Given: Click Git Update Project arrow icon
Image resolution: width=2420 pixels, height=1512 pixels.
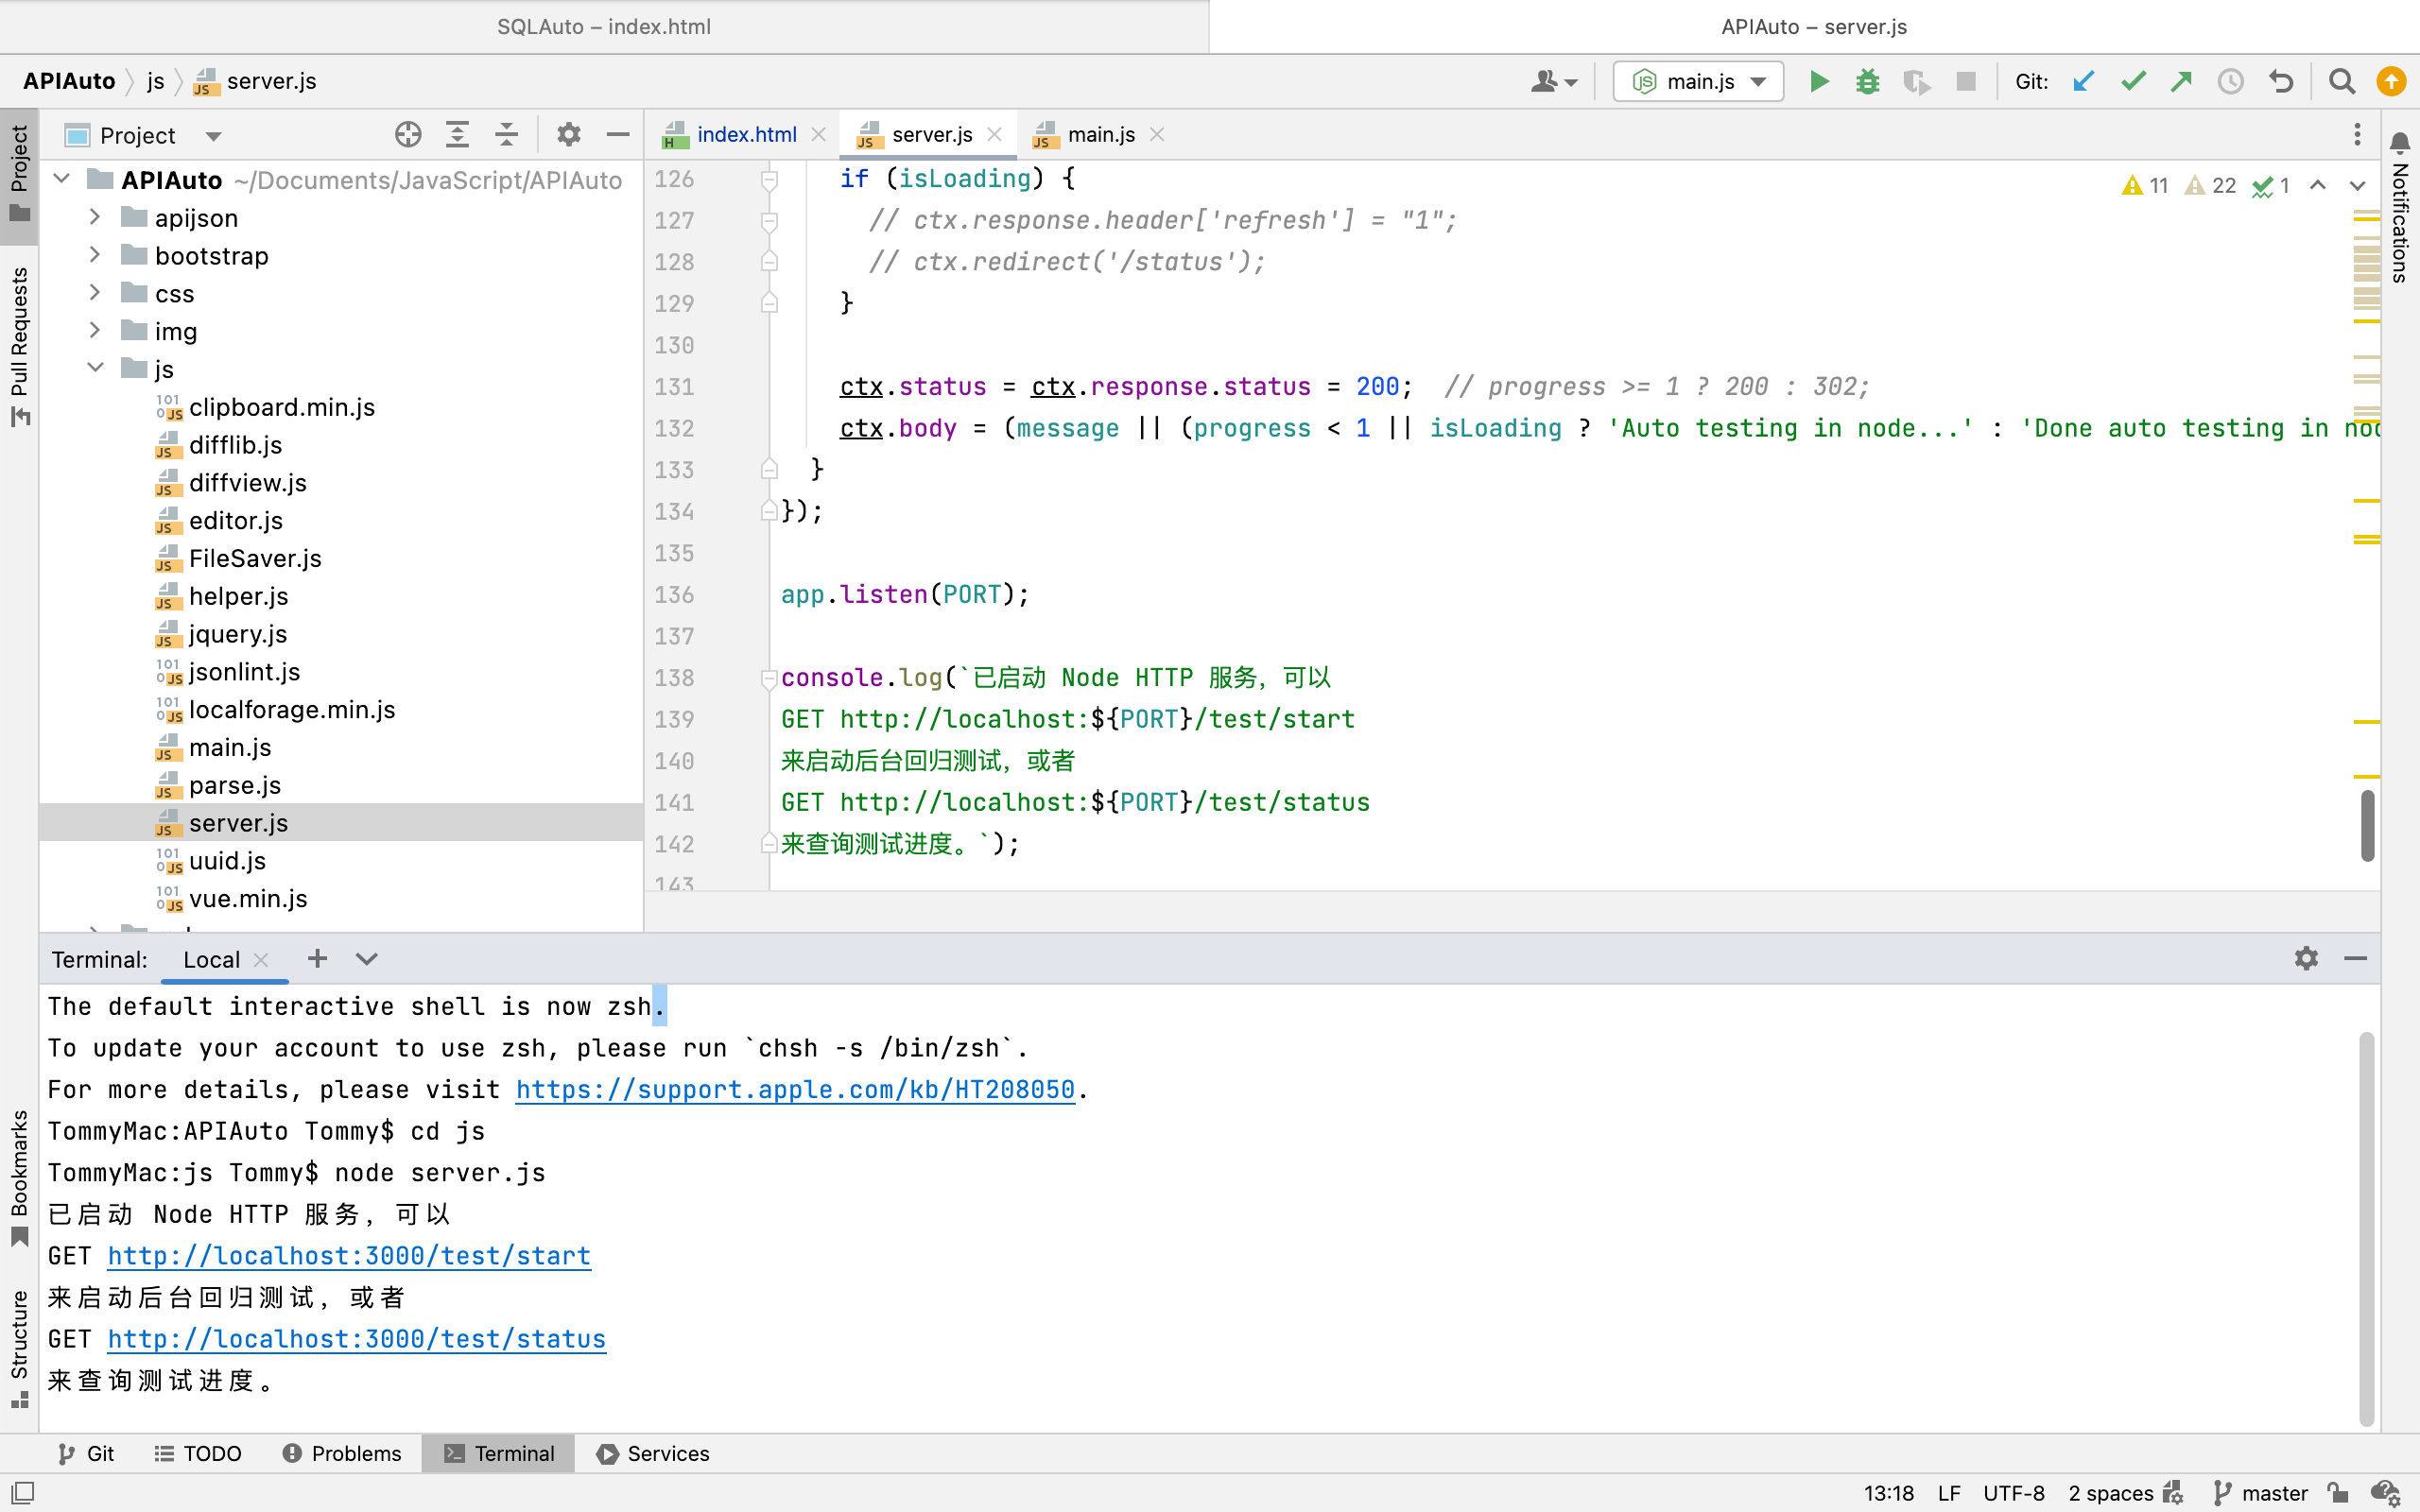Looking at the screenshot, I should pyautogui.click(x=2084, y=81).
